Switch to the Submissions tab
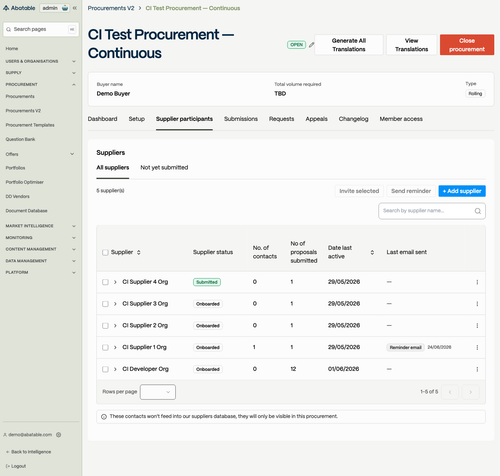This screenshot has width=500, height=476. (x=241, y=119)
